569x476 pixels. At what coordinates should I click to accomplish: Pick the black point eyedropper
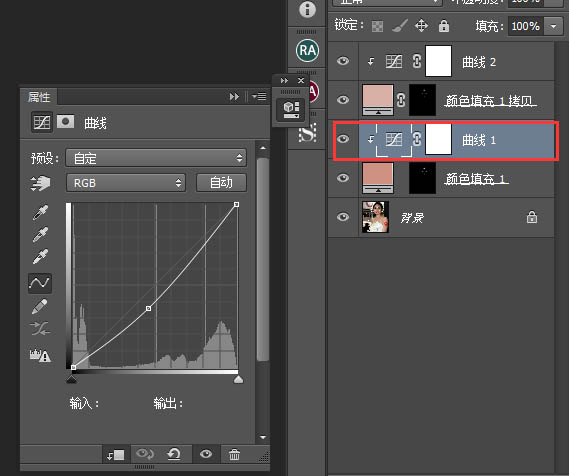click(x=40, y=213)
